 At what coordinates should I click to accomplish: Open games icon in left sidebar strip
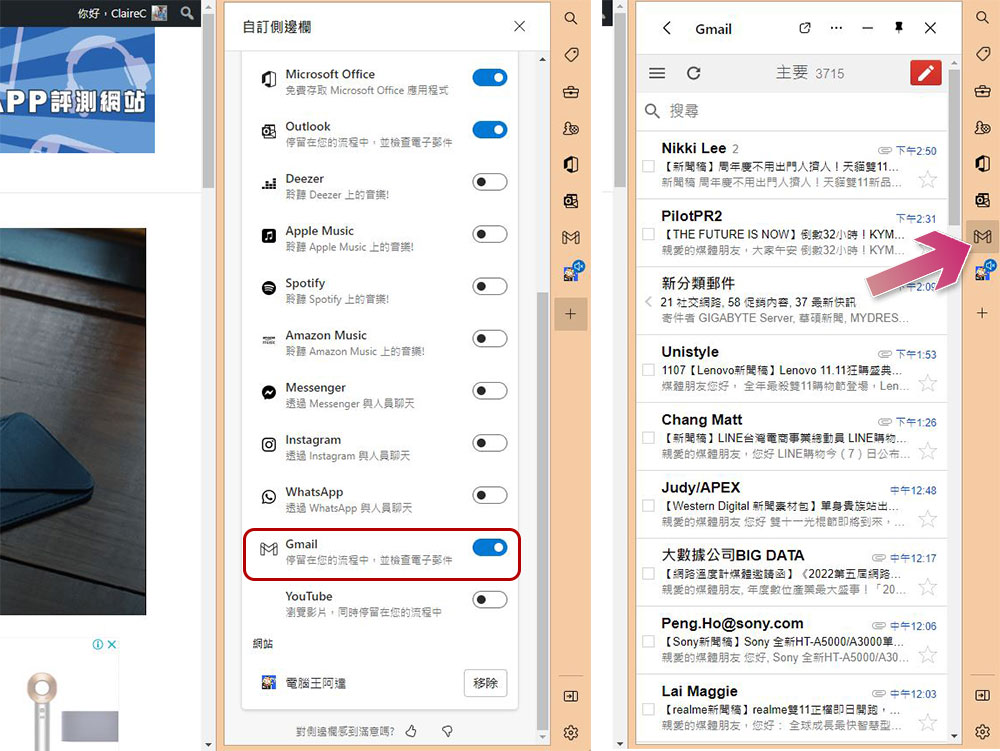tap(571, 129)
